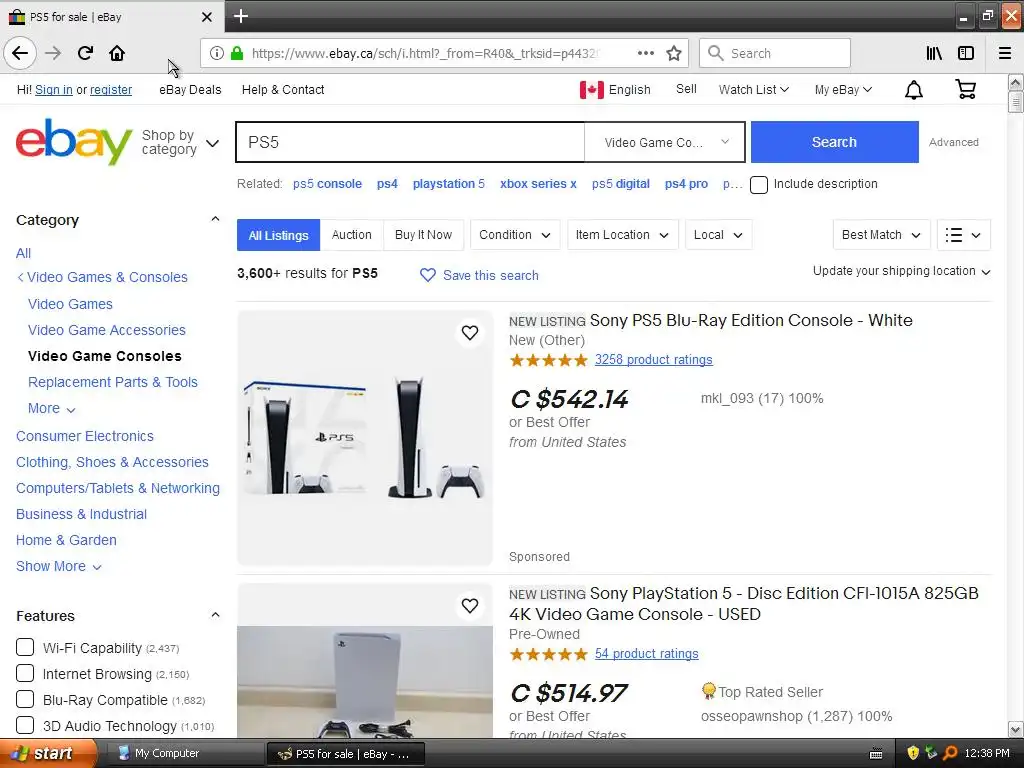
Task: Click the eBay logo
Action: 74,142
